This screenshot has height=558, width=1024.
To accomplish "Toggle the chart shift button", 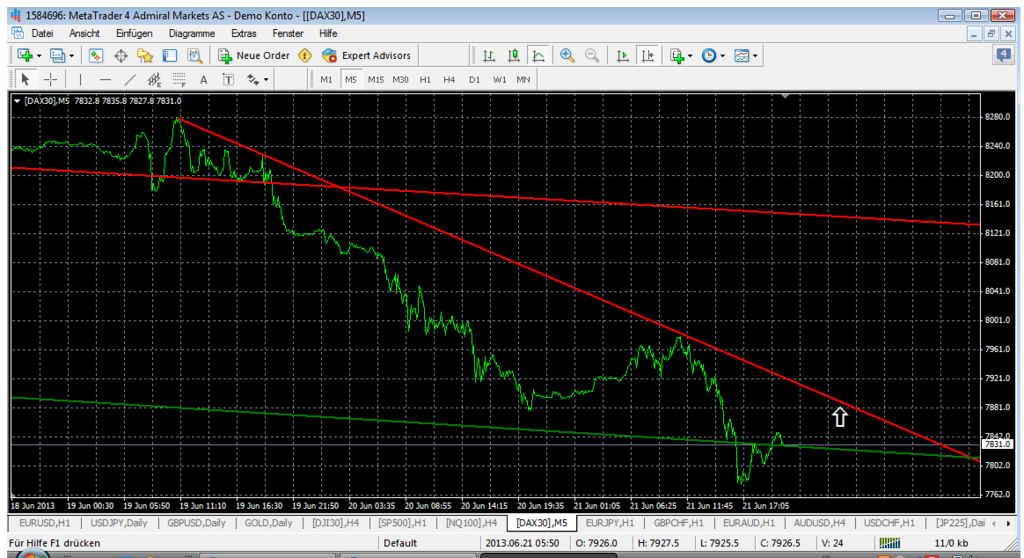I will [647, 56].
